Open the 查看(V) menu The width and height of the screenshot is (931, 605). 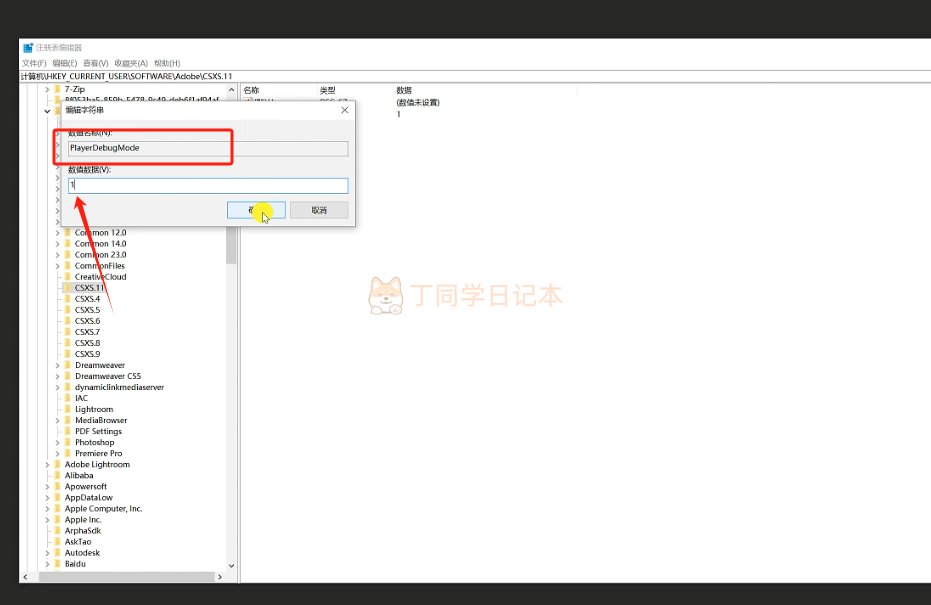[x=96, y=63]
